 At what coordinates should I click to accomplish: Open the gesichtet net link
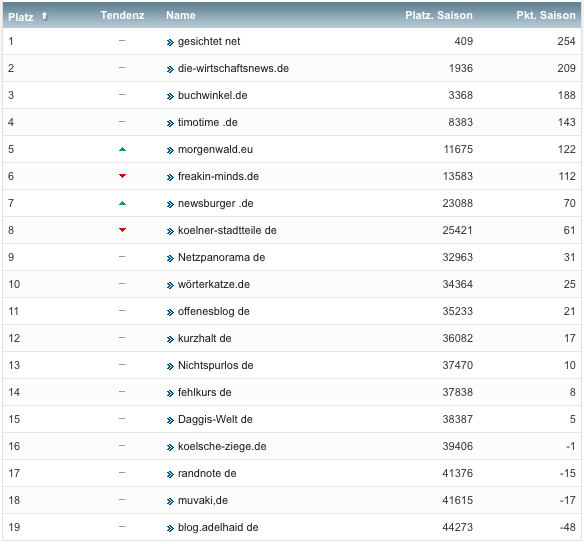pyautogui.click(x=209, y=41)
